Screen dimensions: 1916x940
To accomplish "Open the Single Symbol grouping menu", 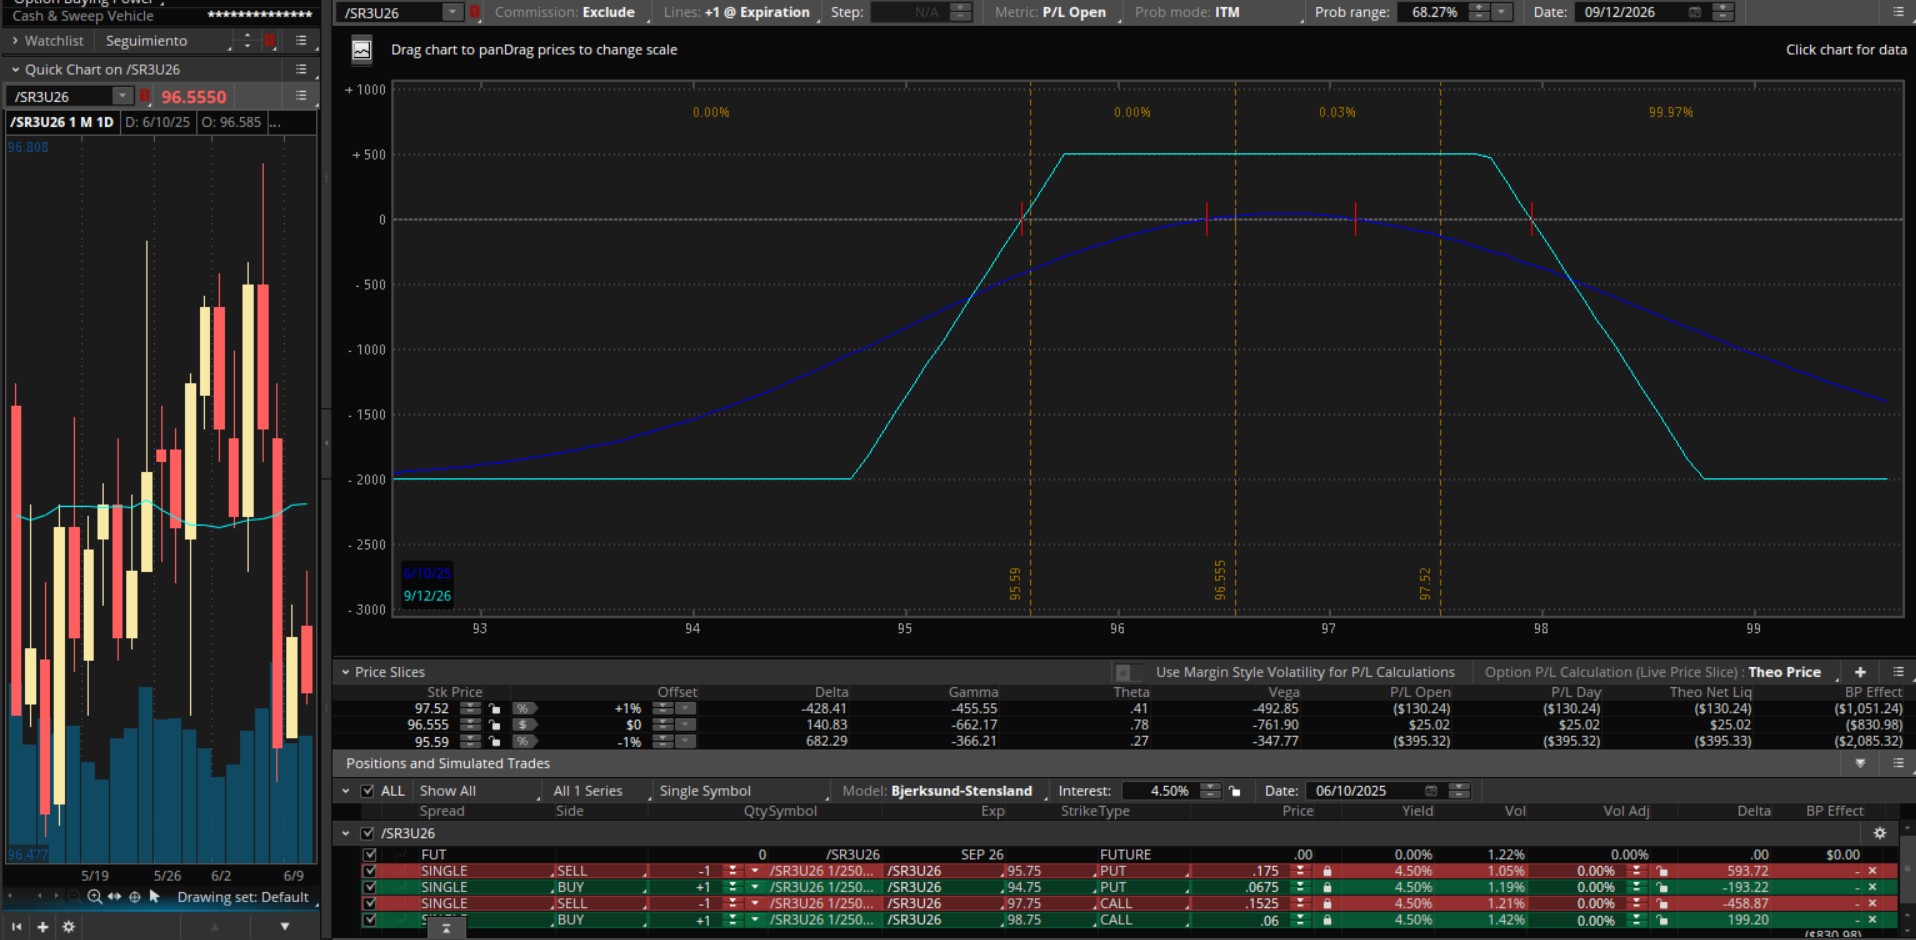I will (705, 791).
